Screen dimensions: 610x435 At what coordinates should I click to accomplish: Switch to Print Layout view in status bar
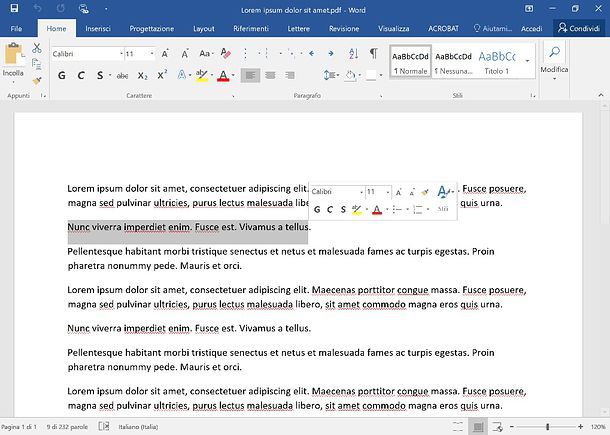point(478,426)
